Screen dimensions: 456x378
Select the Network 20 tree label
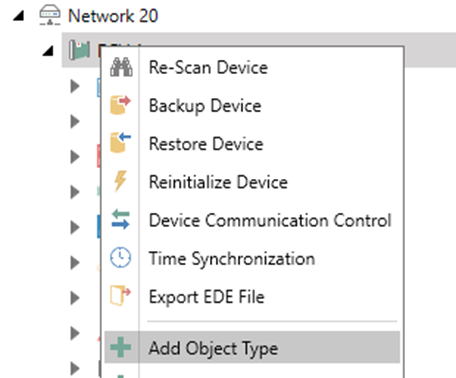click(113, 16)
